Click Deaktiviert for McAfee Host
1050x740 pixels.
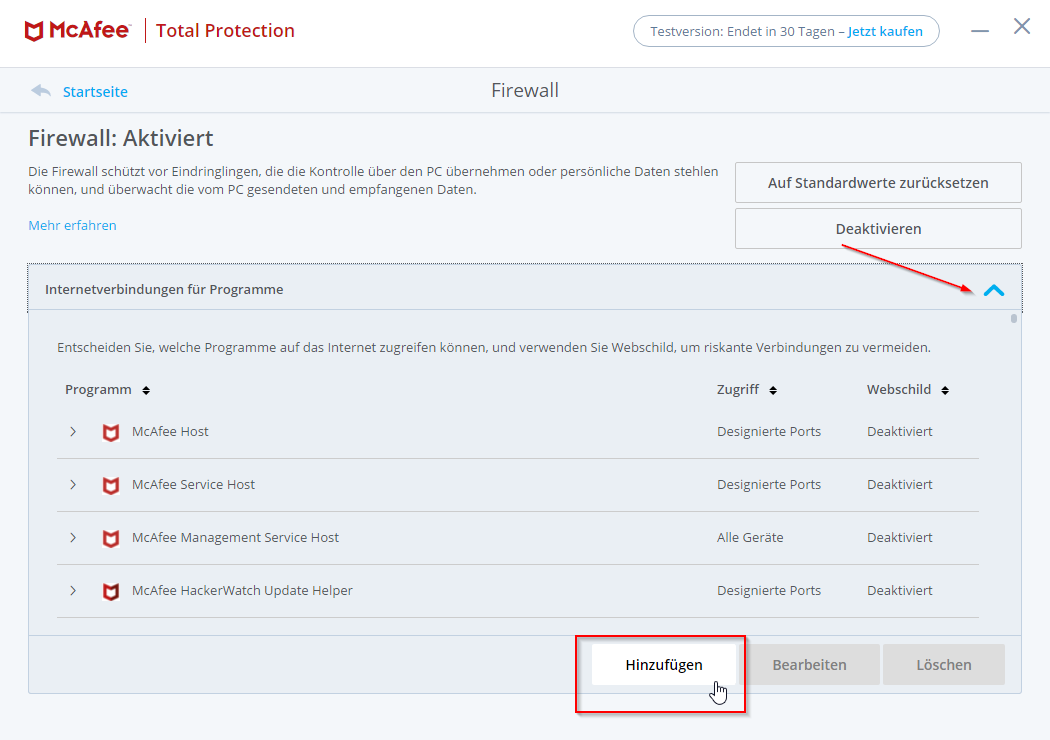tap(899, 432)
